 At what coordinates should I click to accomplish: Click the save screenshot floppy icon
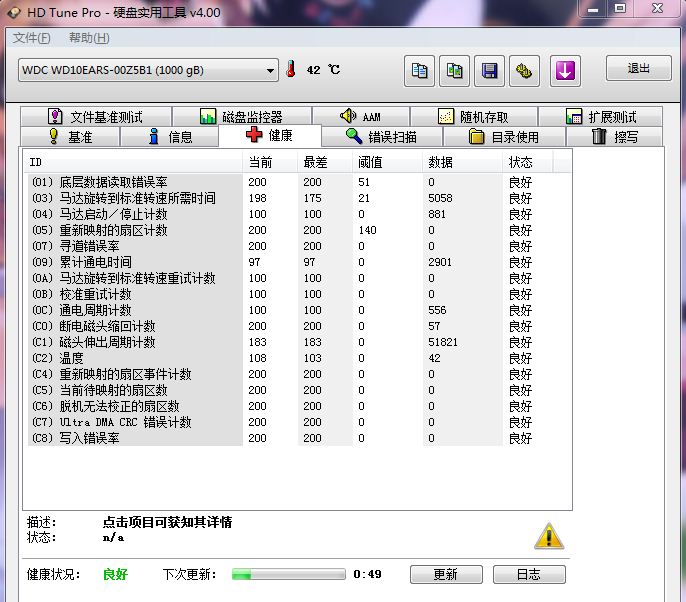[x=489, y=71]
